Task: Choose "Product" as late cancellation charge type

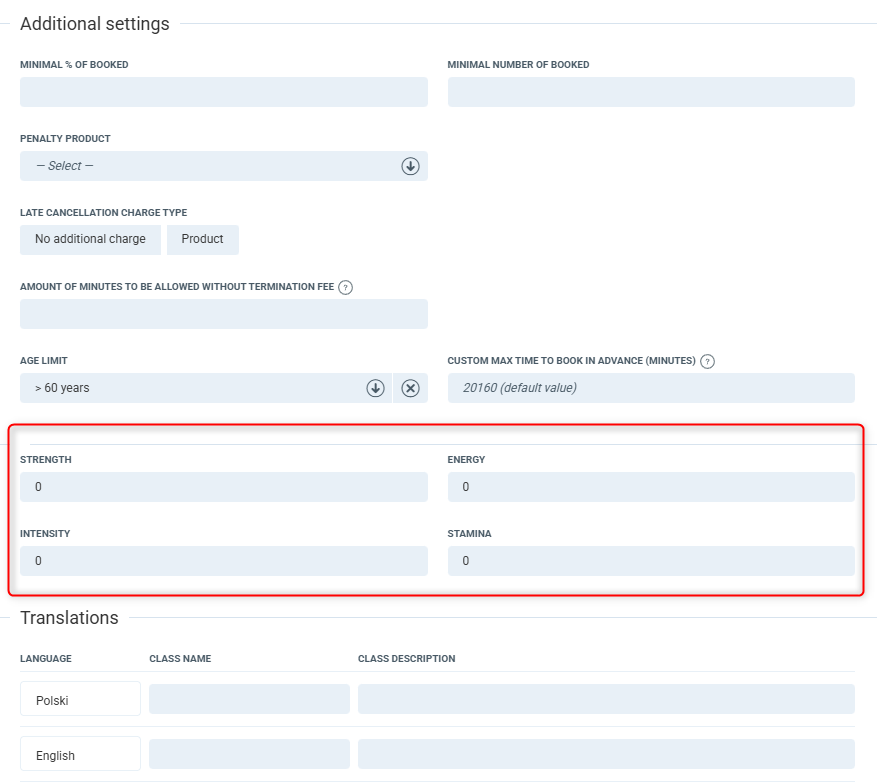Action: click(x=202, y=240)
